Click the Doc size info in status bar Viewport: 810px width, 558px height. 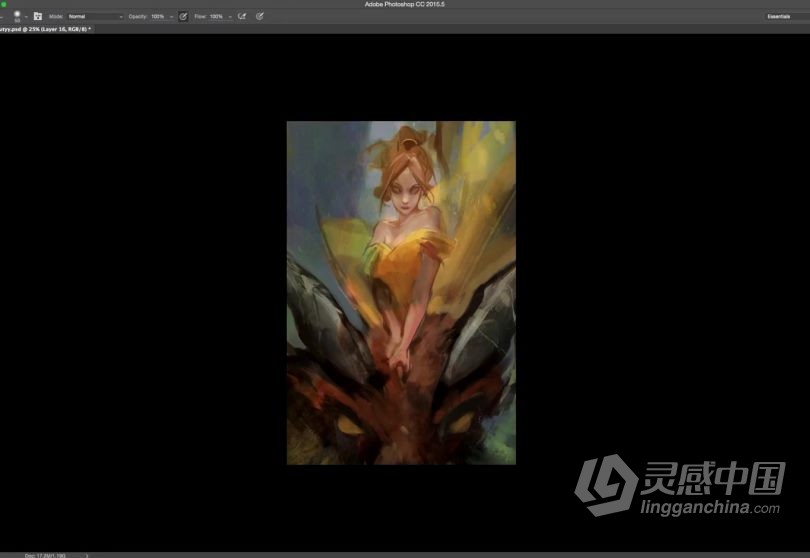coord(45,555)
